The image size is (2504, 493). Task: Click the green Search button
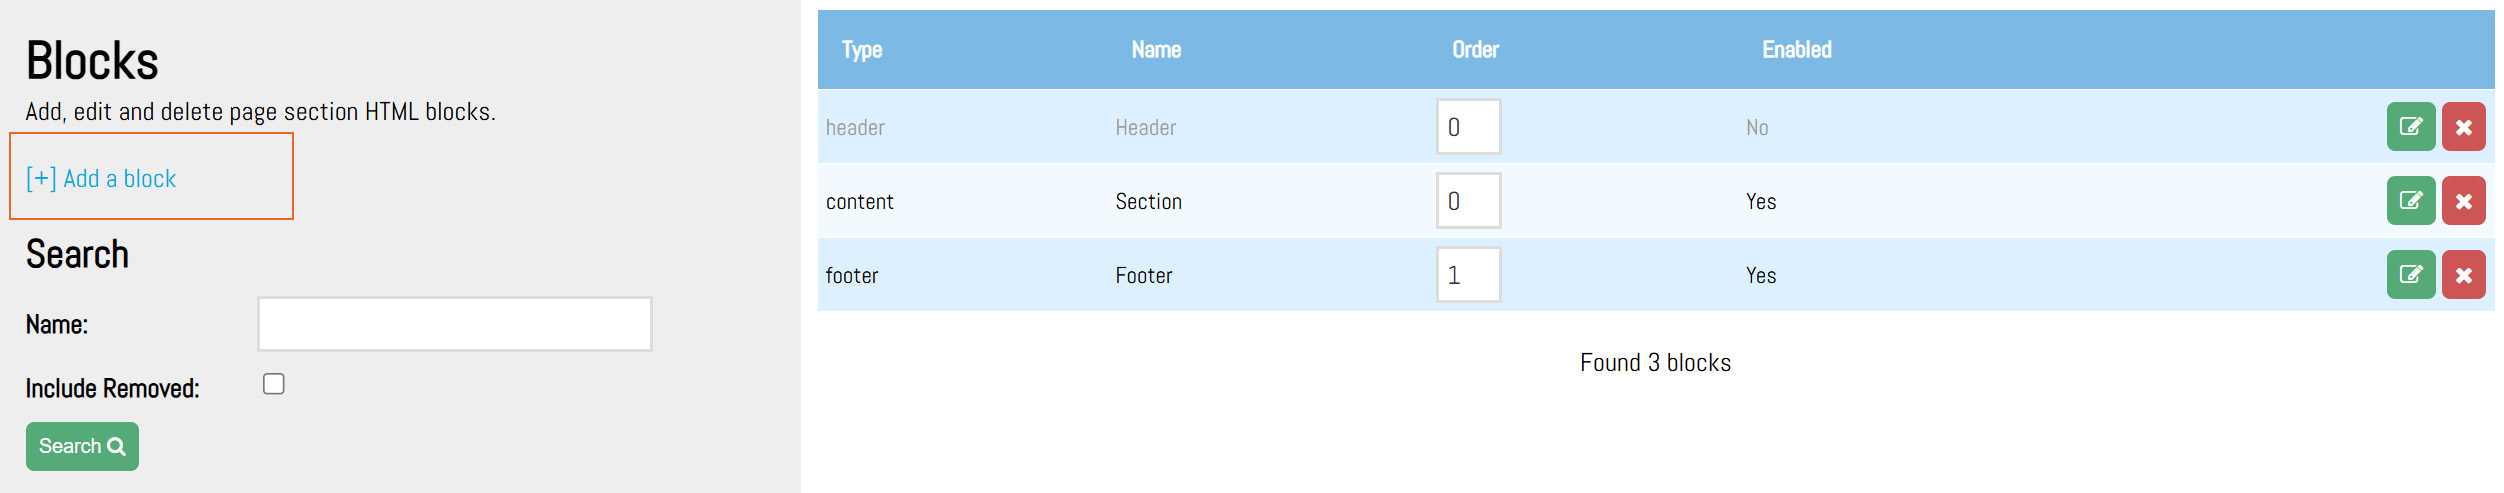[82, 446]
